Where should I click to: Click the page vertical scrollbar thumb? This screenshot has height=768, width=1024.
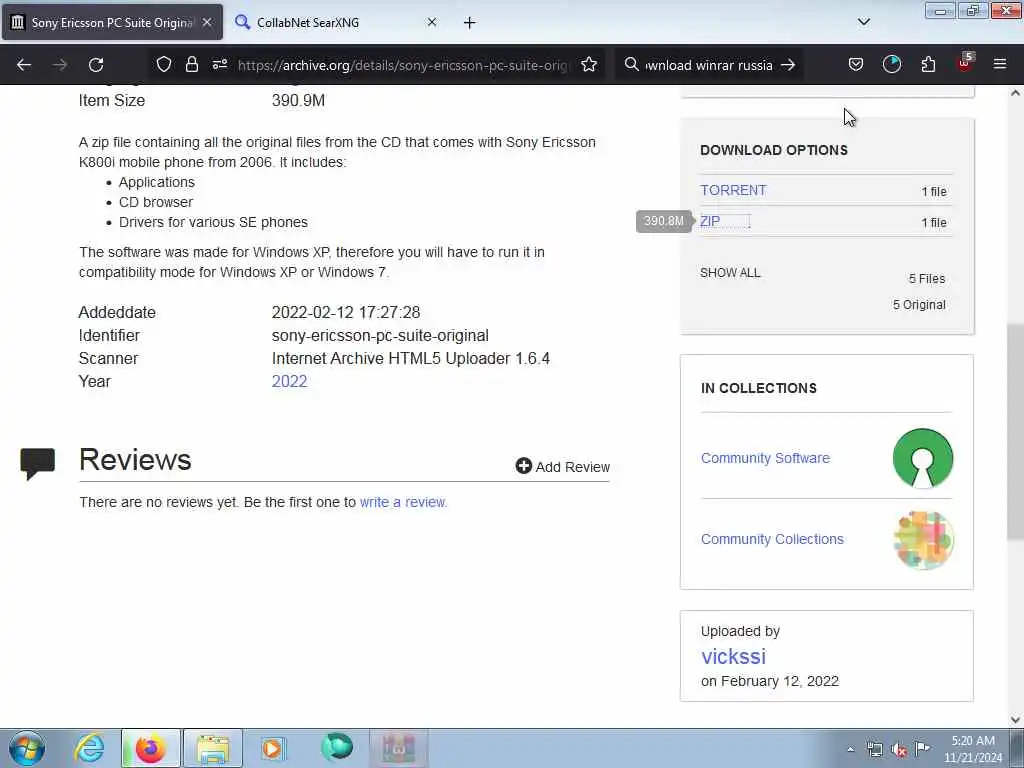pyautogui.click(x=1015, y=431)
